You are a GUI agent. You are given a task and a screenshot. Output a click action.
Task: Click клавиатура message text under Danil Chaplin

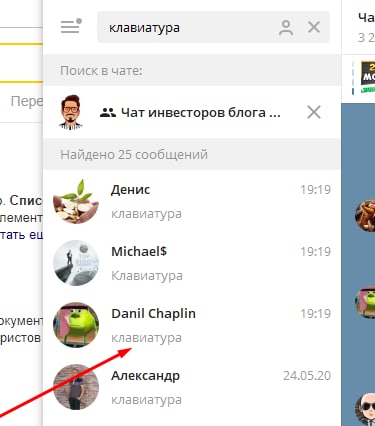pyautogui.click(x=147, y=338)
